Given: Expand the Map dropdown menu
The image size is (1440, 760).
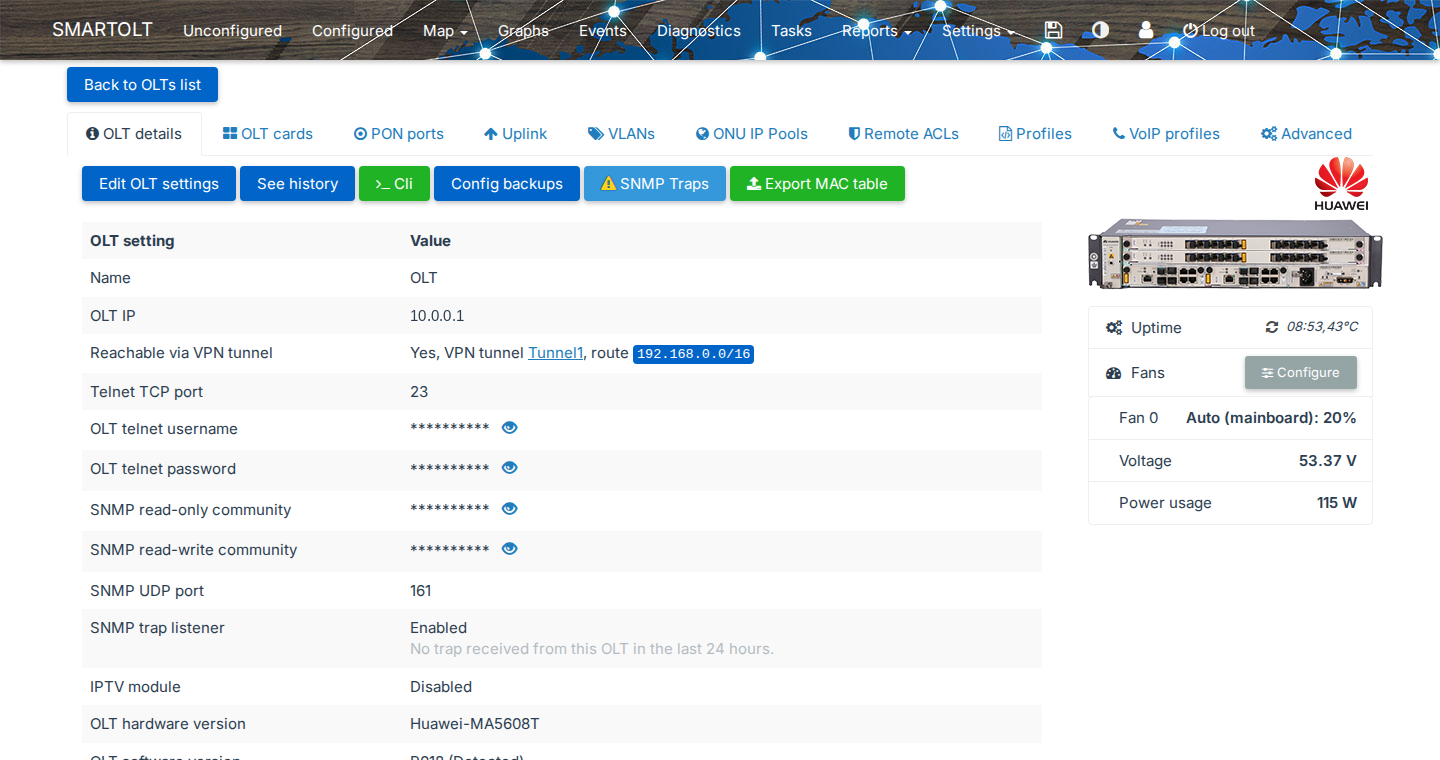Looking at the screenshot, I should [x=445, y=31].
